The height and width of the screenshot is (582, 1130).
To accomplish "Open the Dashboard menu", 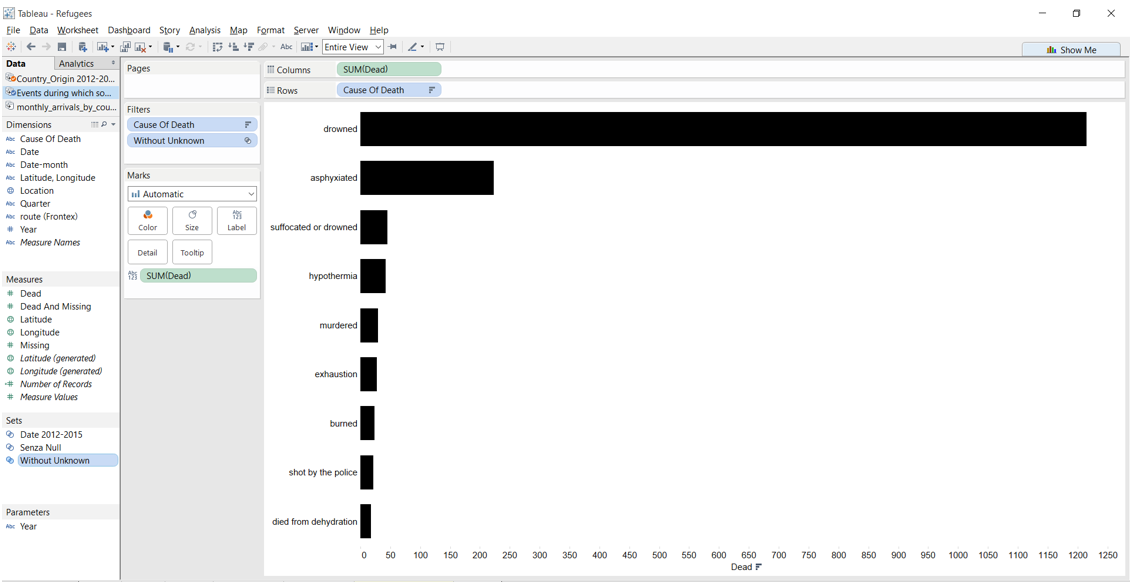I will tap(129, 30).
